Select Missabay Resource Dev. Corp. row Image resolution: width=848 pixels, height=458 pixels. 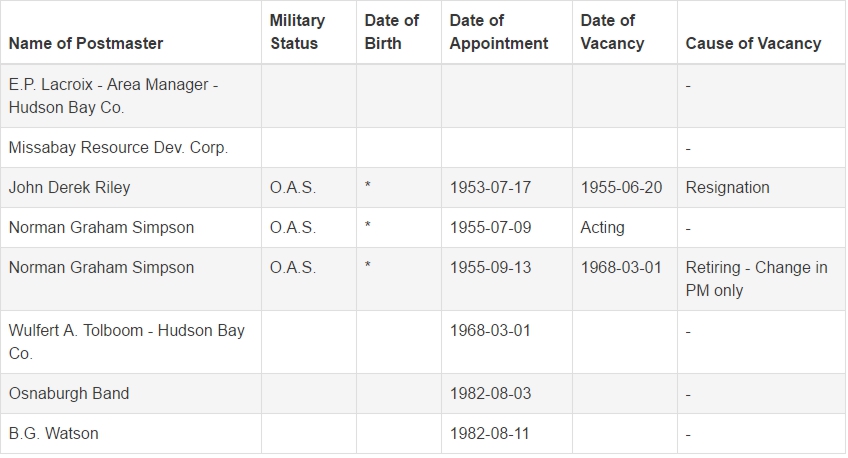pyautogui.click(x=423, y=148)
